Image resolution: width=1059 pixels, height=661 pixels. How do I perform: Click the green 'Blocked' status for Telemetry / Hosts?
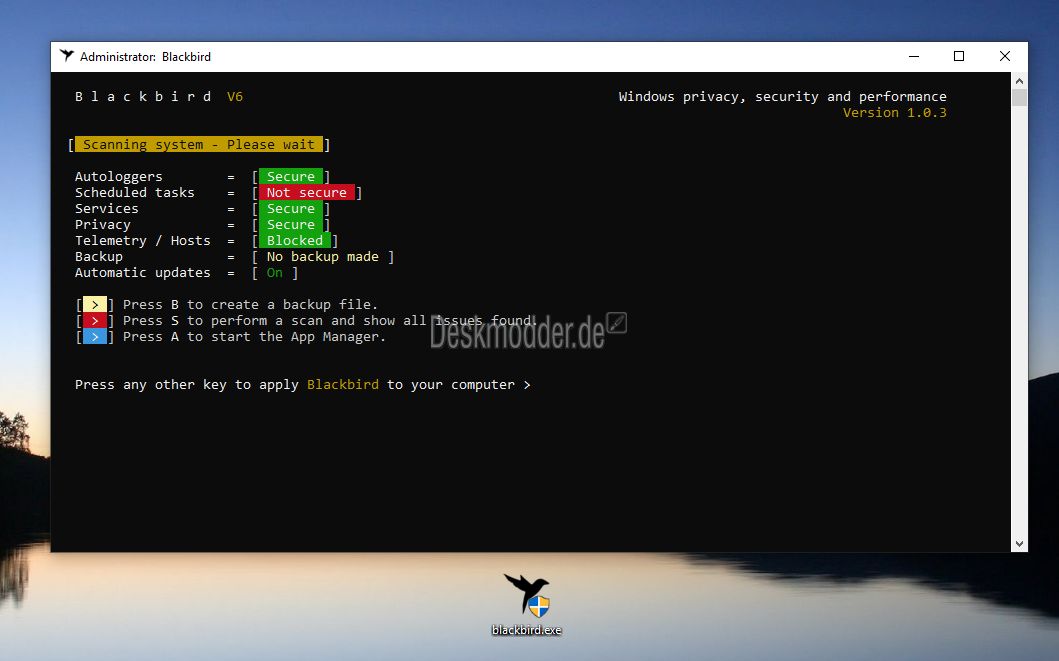coord(295,240)
